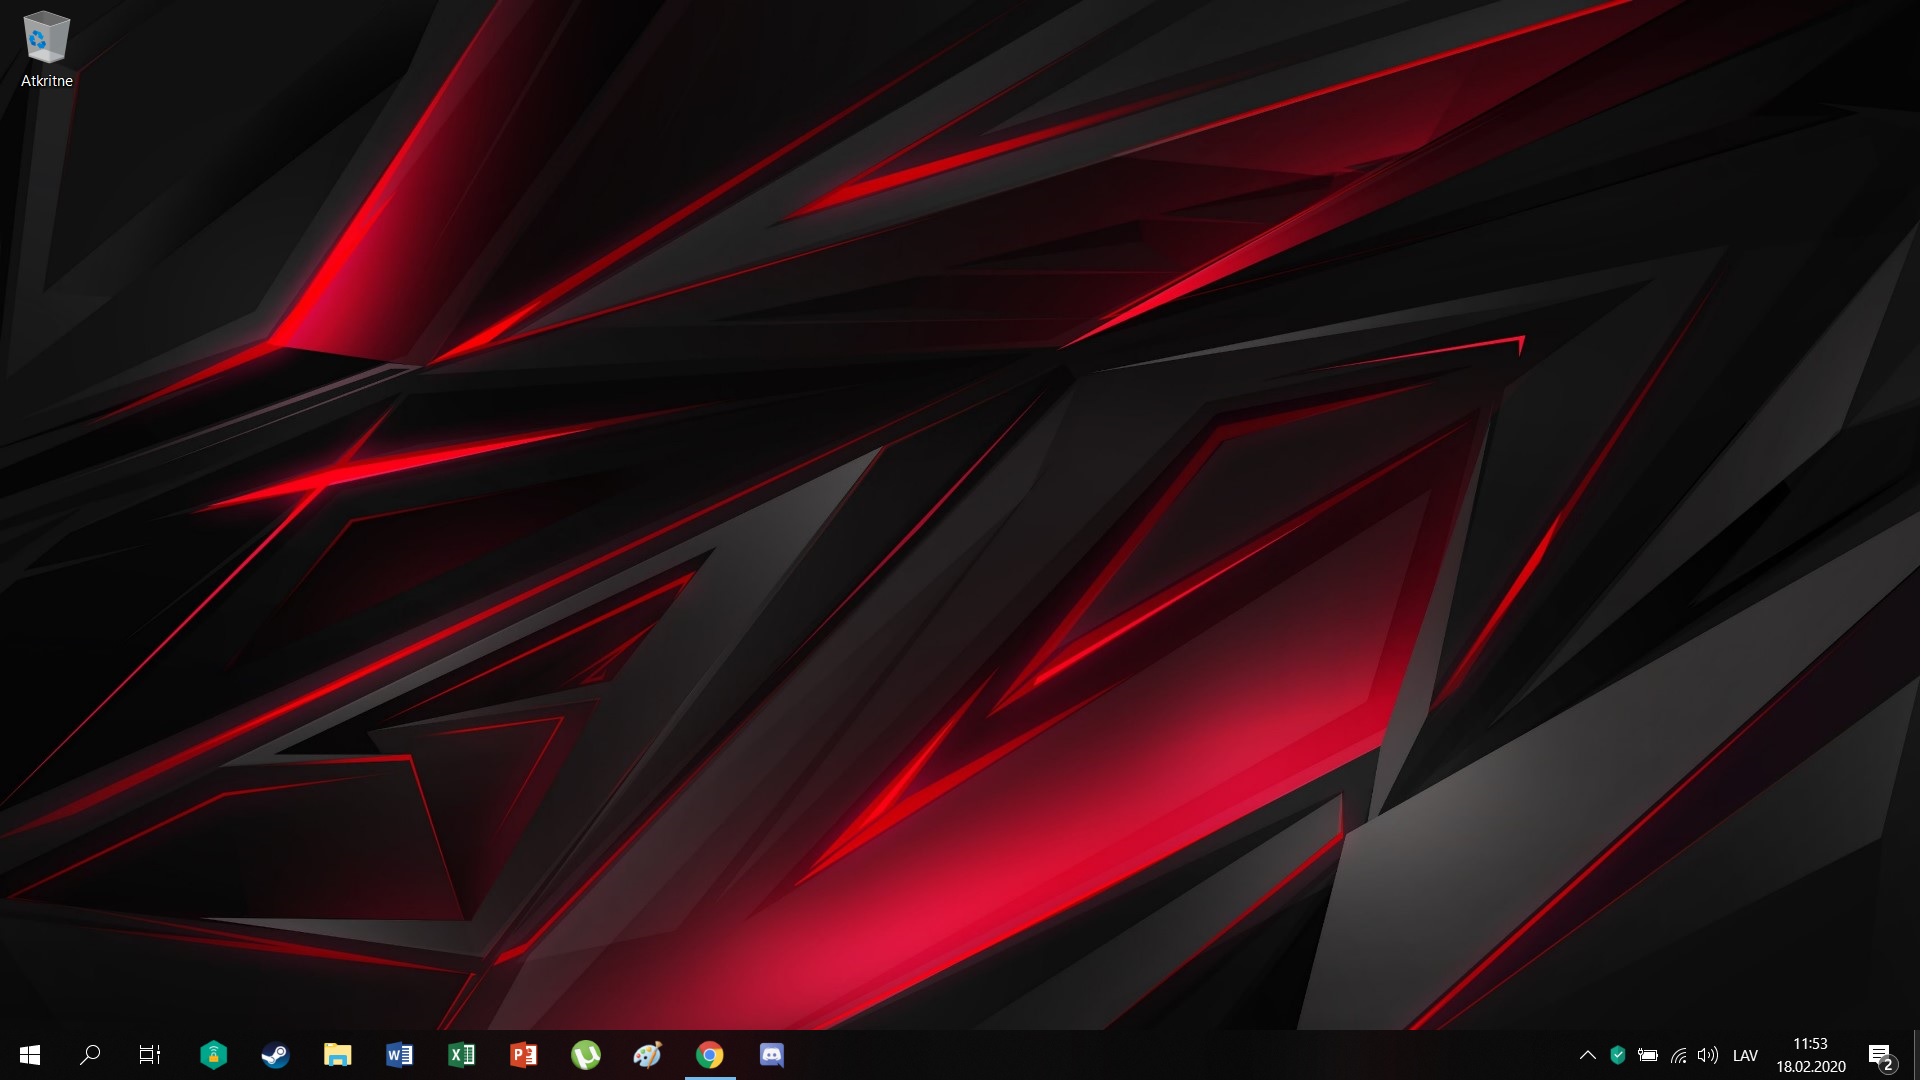The image size is (1926, 1080).
Task: Open the clock showing 11:53
Action: (1811, 1055)
